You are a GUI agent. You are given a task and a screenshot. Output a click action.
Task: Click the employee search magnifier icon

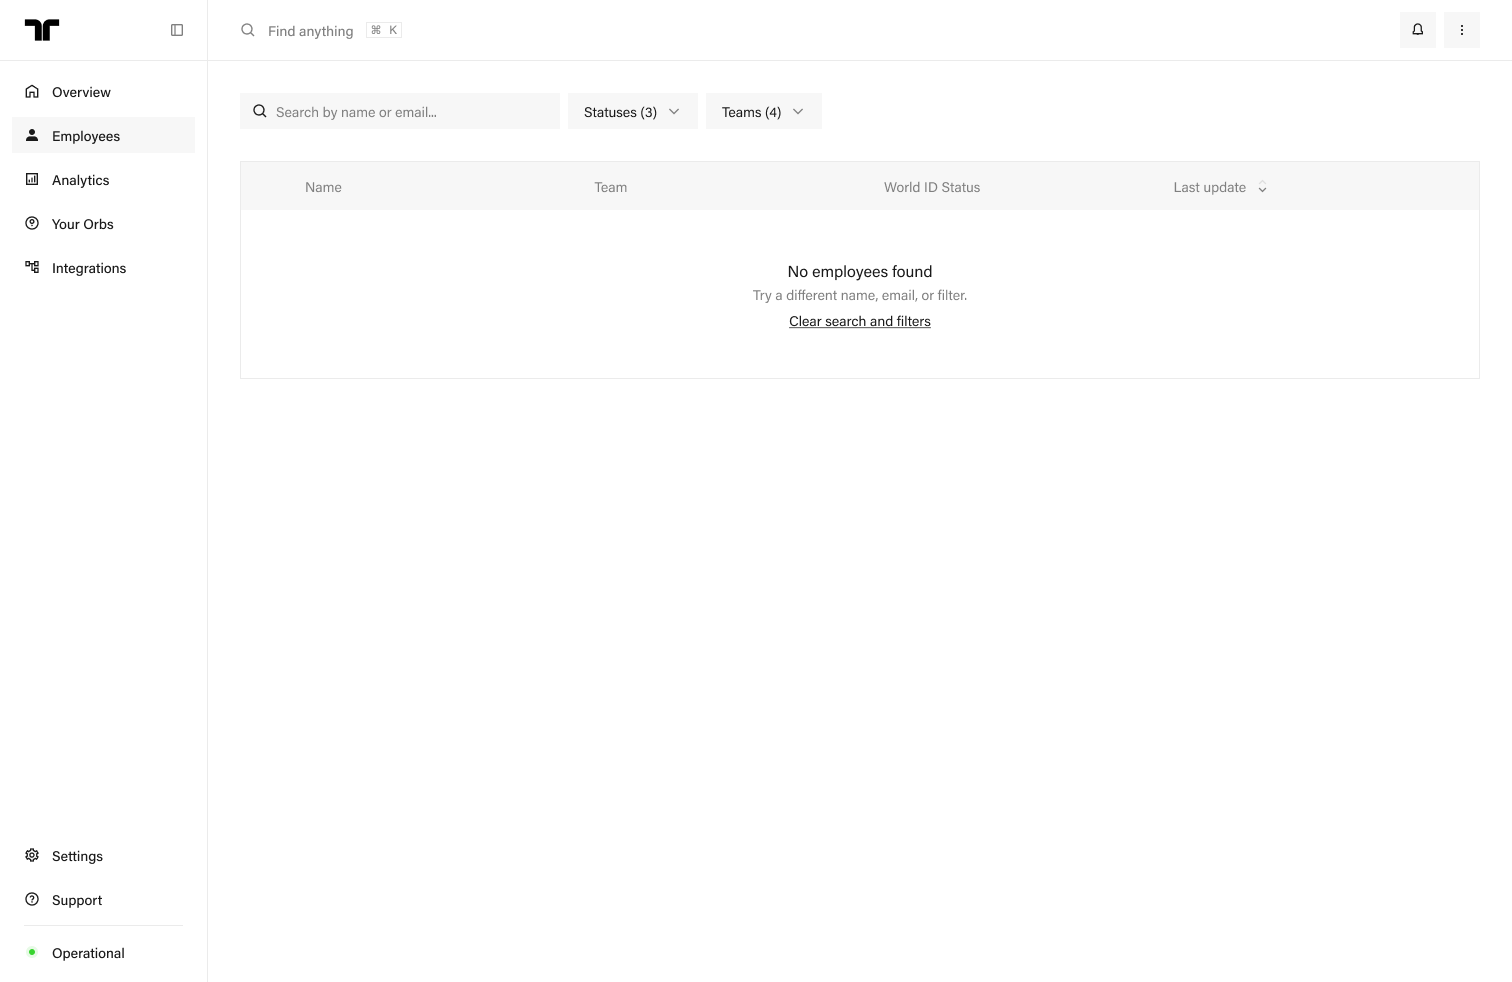[x=260, y=111]
